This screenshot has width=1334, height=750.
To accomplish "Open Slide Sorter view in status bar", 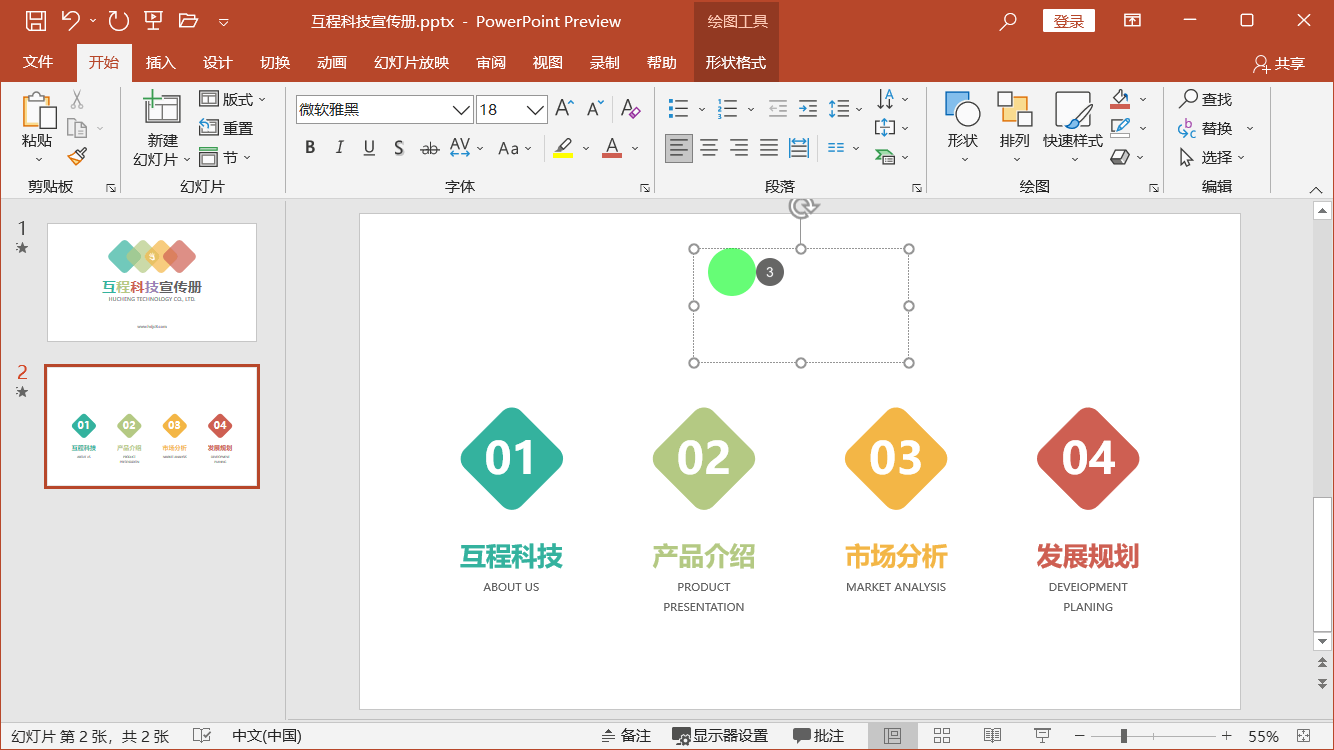I will click(x=941, y=736).
